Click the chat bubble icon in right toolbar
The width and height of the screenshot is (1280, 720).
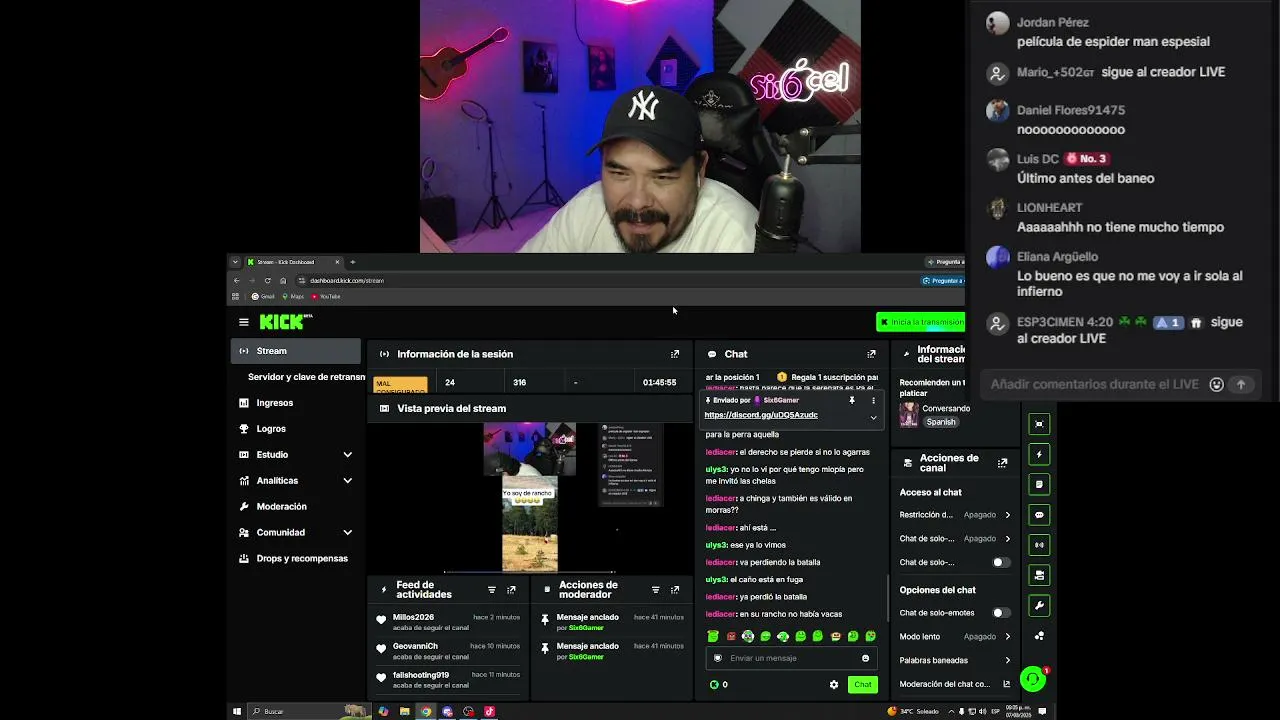pyautogui.click(x=1039, y=515)
